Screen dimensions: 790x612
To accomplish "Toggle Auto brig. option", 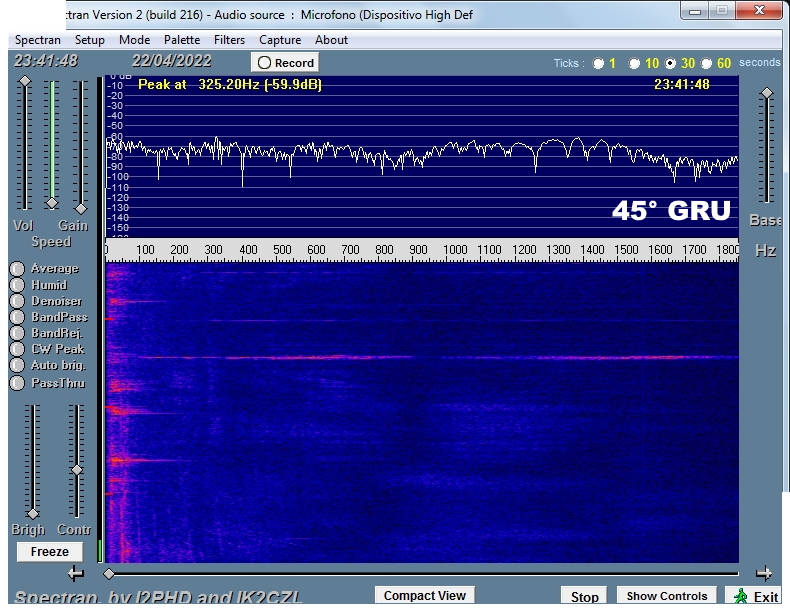I will pyautogui.click(x=17, y=365).
